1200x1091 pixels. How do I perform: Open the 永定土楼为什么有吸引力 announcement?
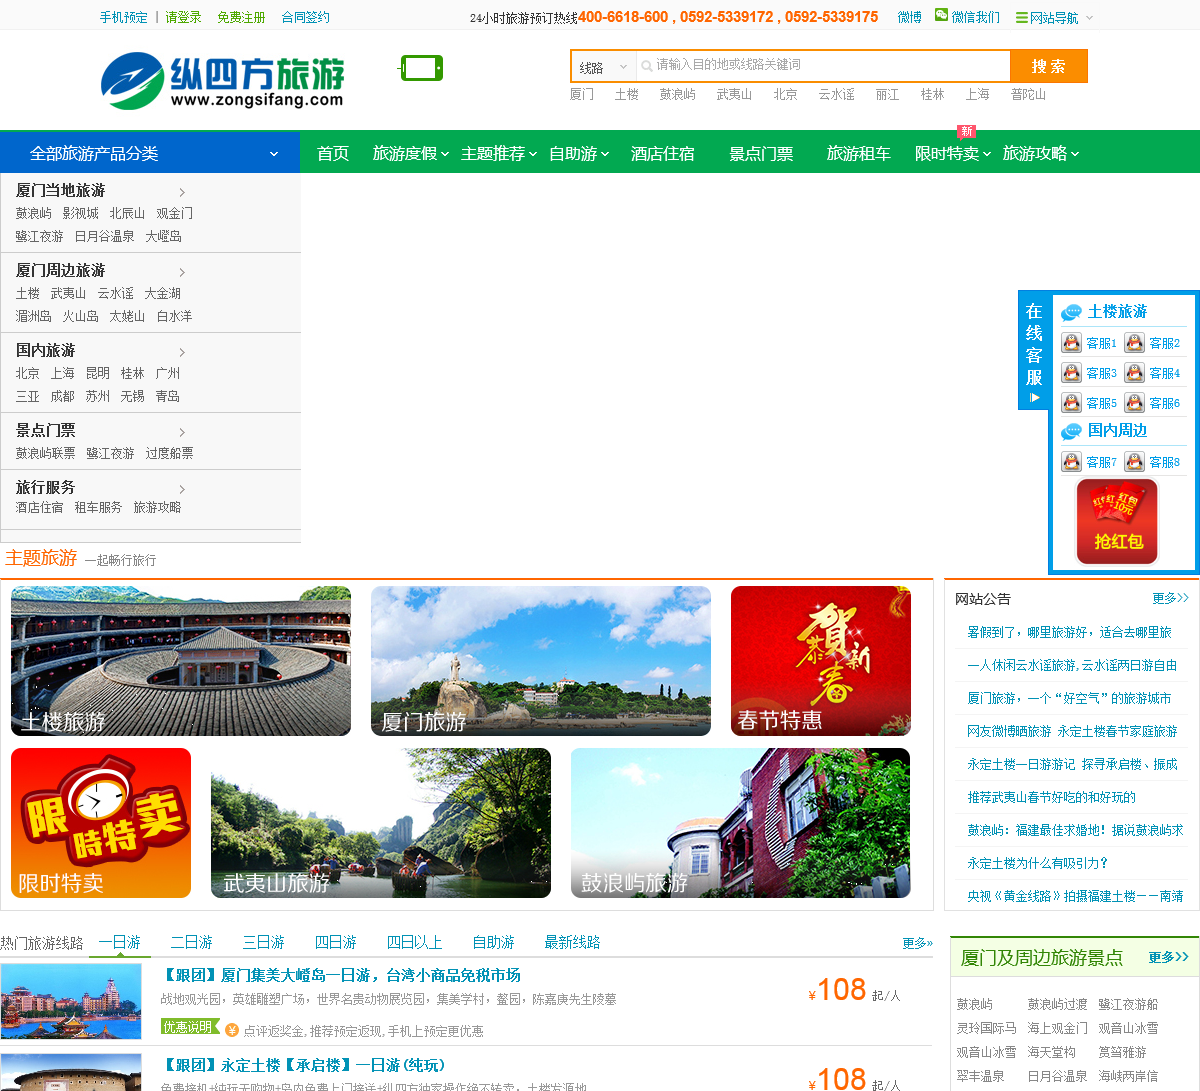(1038, 863)
